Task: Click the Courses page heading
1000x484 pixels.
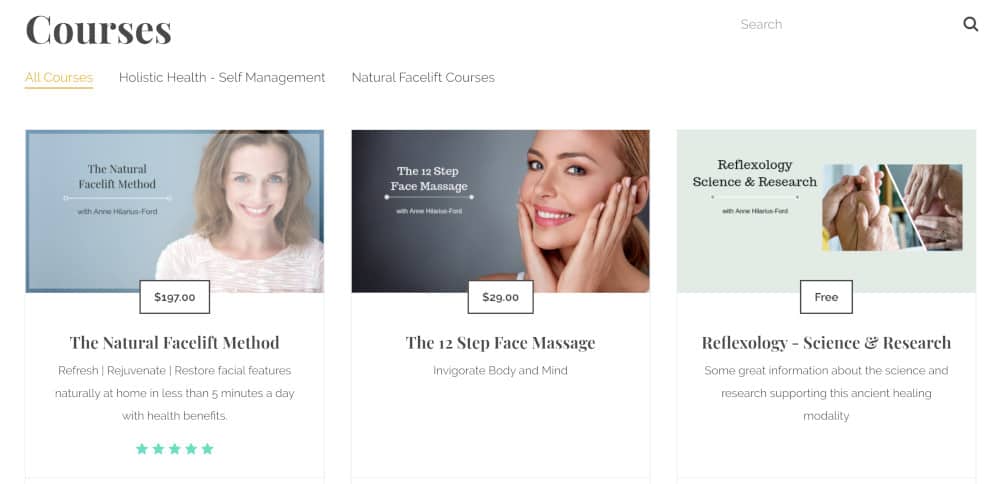Action: click(99, 29)
